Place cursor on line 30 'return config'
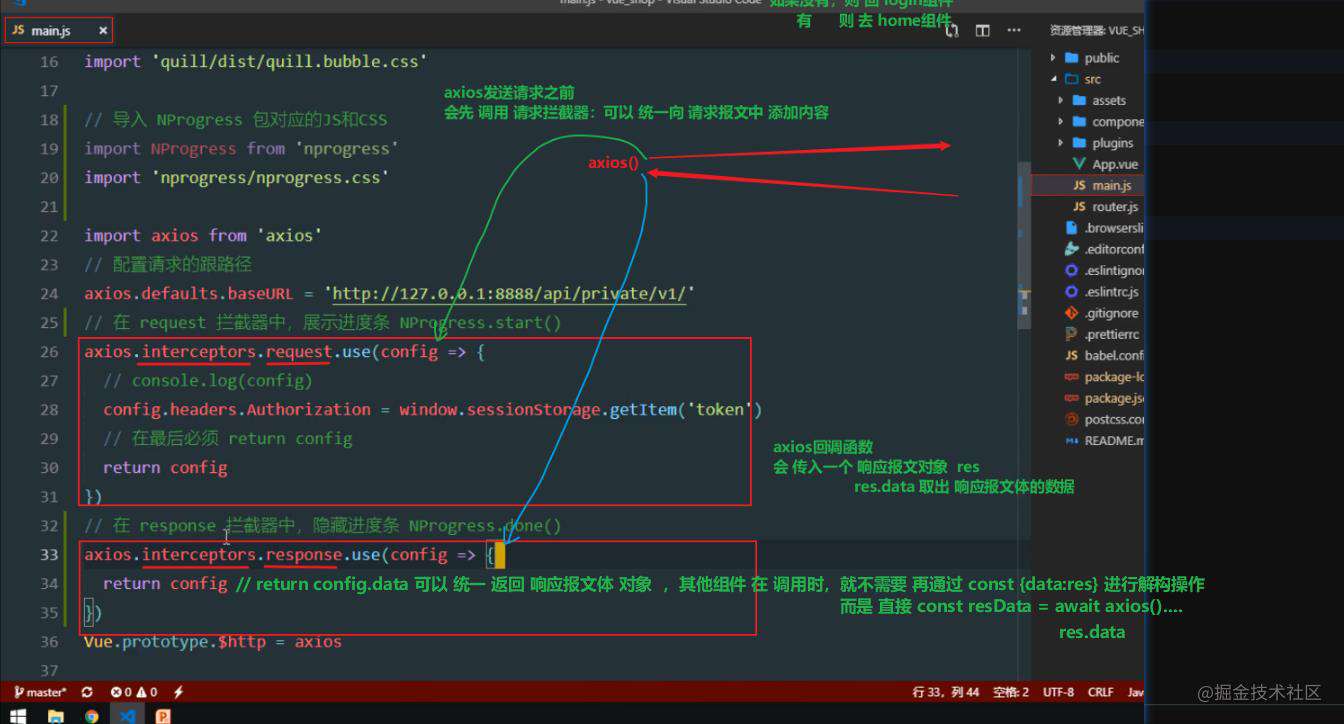This screenshot has width=1344, height=724. [x=165, y=467]
